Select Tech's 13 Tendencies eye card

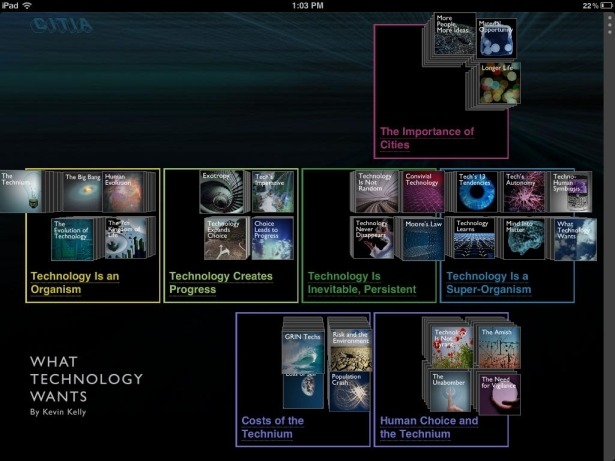click(475, 192)
